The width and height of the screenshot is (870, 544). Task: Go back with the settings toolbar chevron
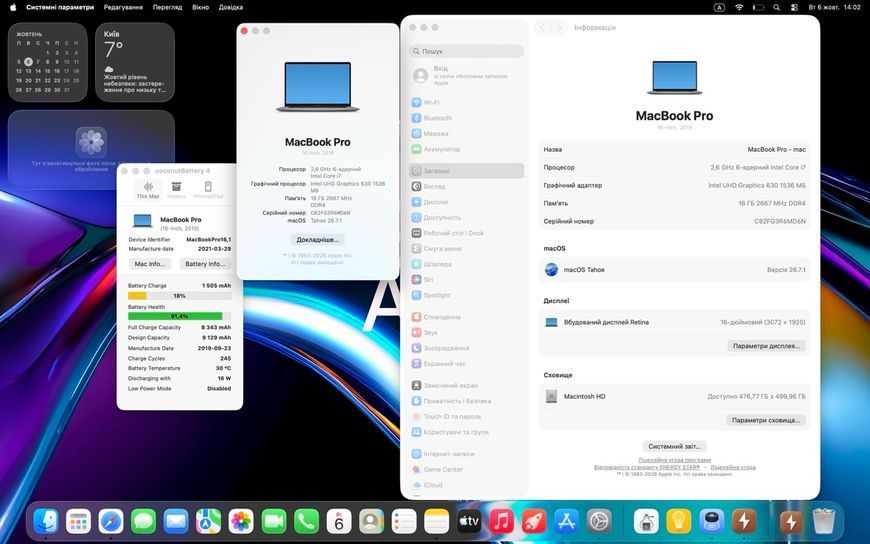[543, 27]
